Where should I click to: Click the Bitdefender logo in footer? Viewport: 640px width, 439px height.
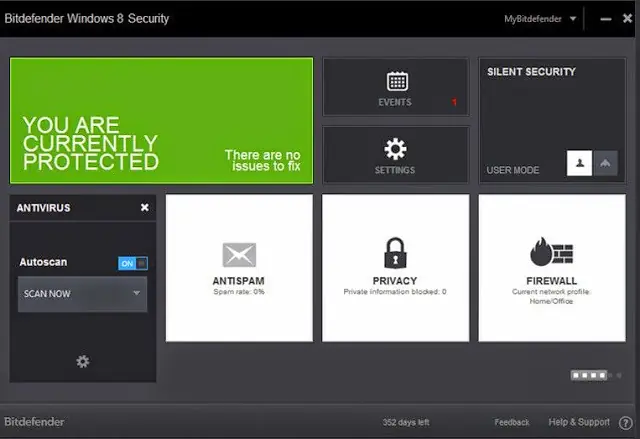[x=34, y=422]
